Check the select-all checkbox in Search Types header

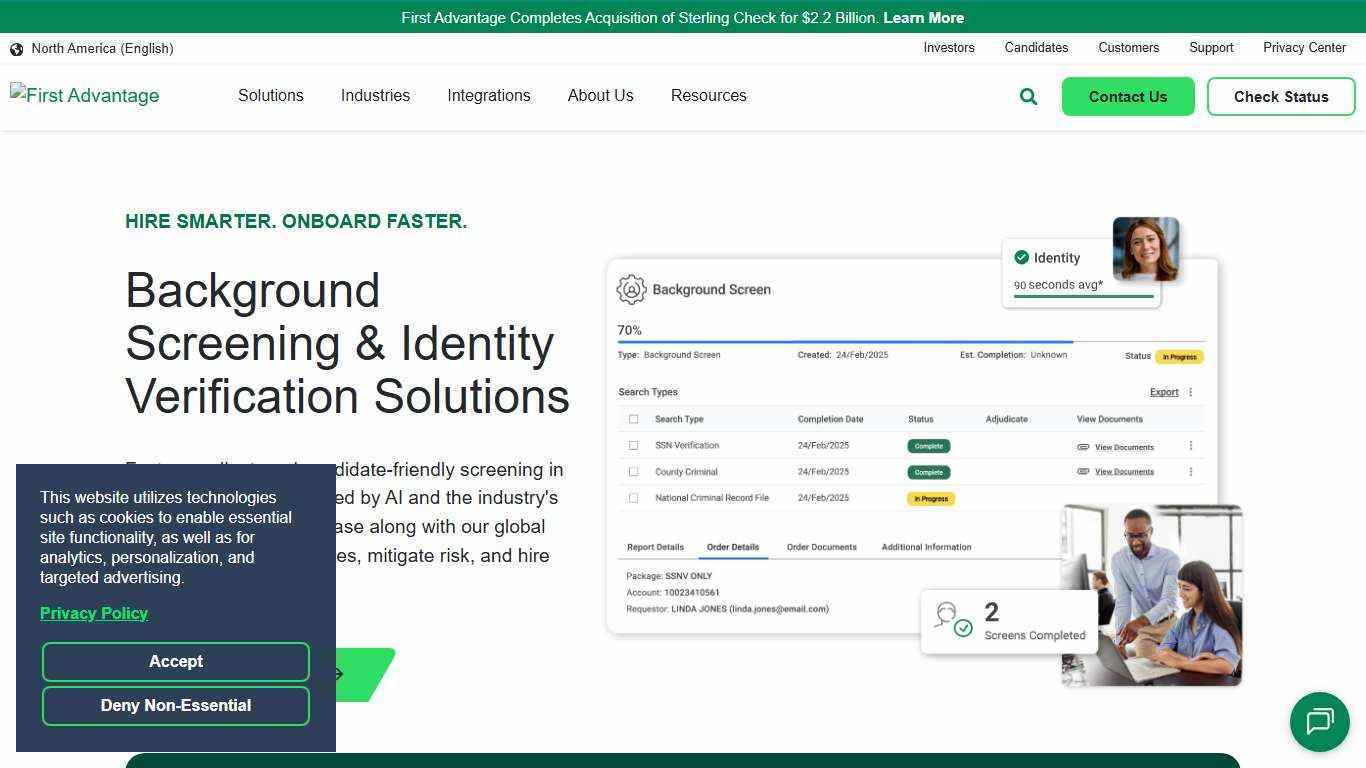(x=633, y=419)
